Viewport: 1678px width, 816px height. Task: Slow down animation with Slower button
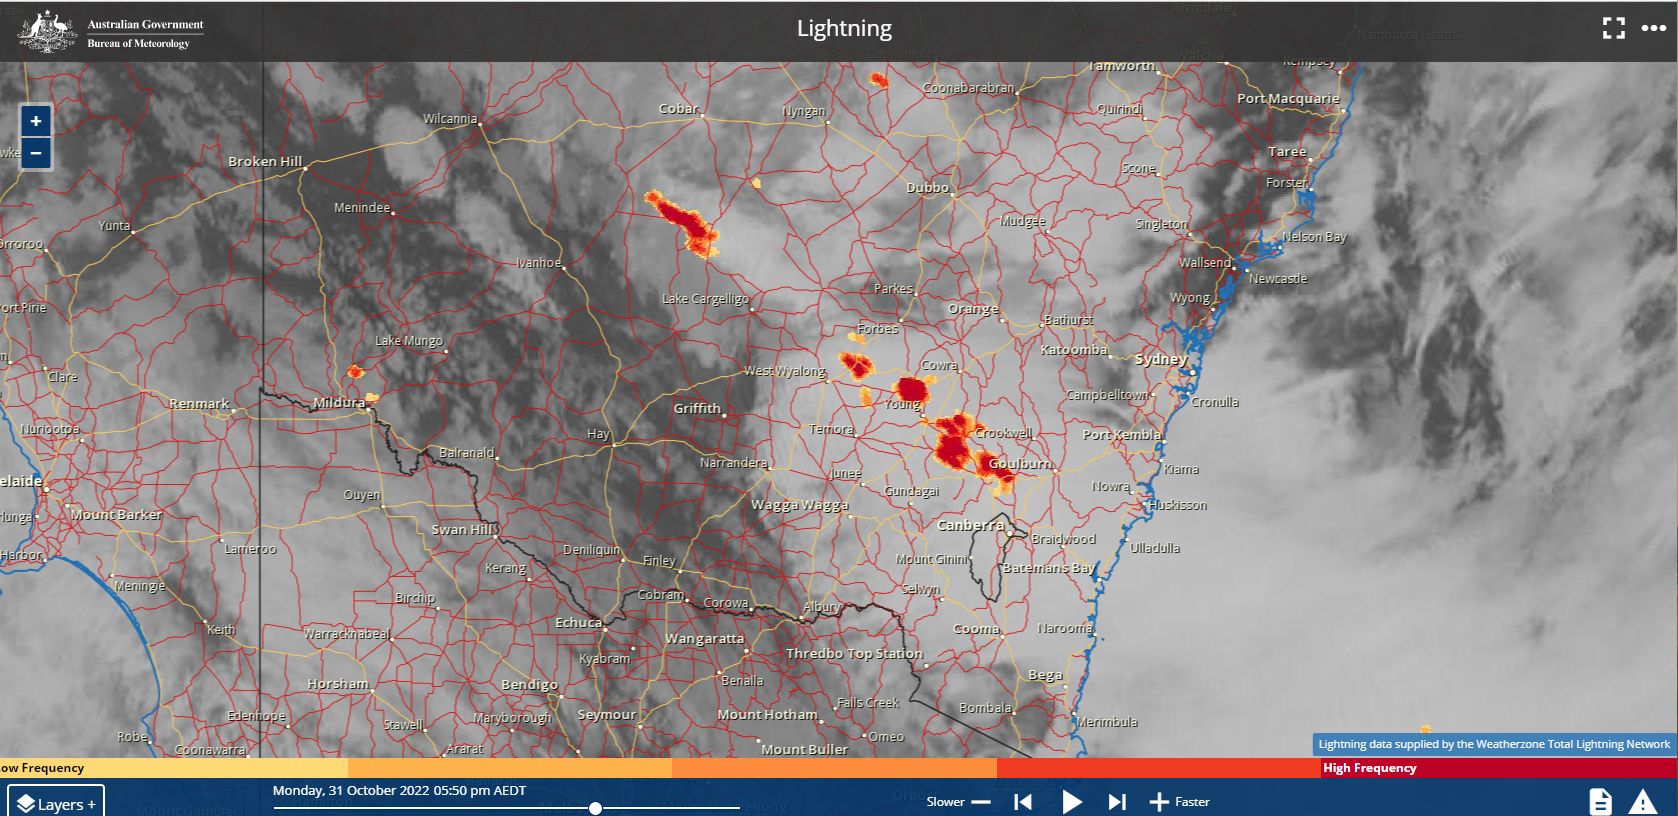958,801
